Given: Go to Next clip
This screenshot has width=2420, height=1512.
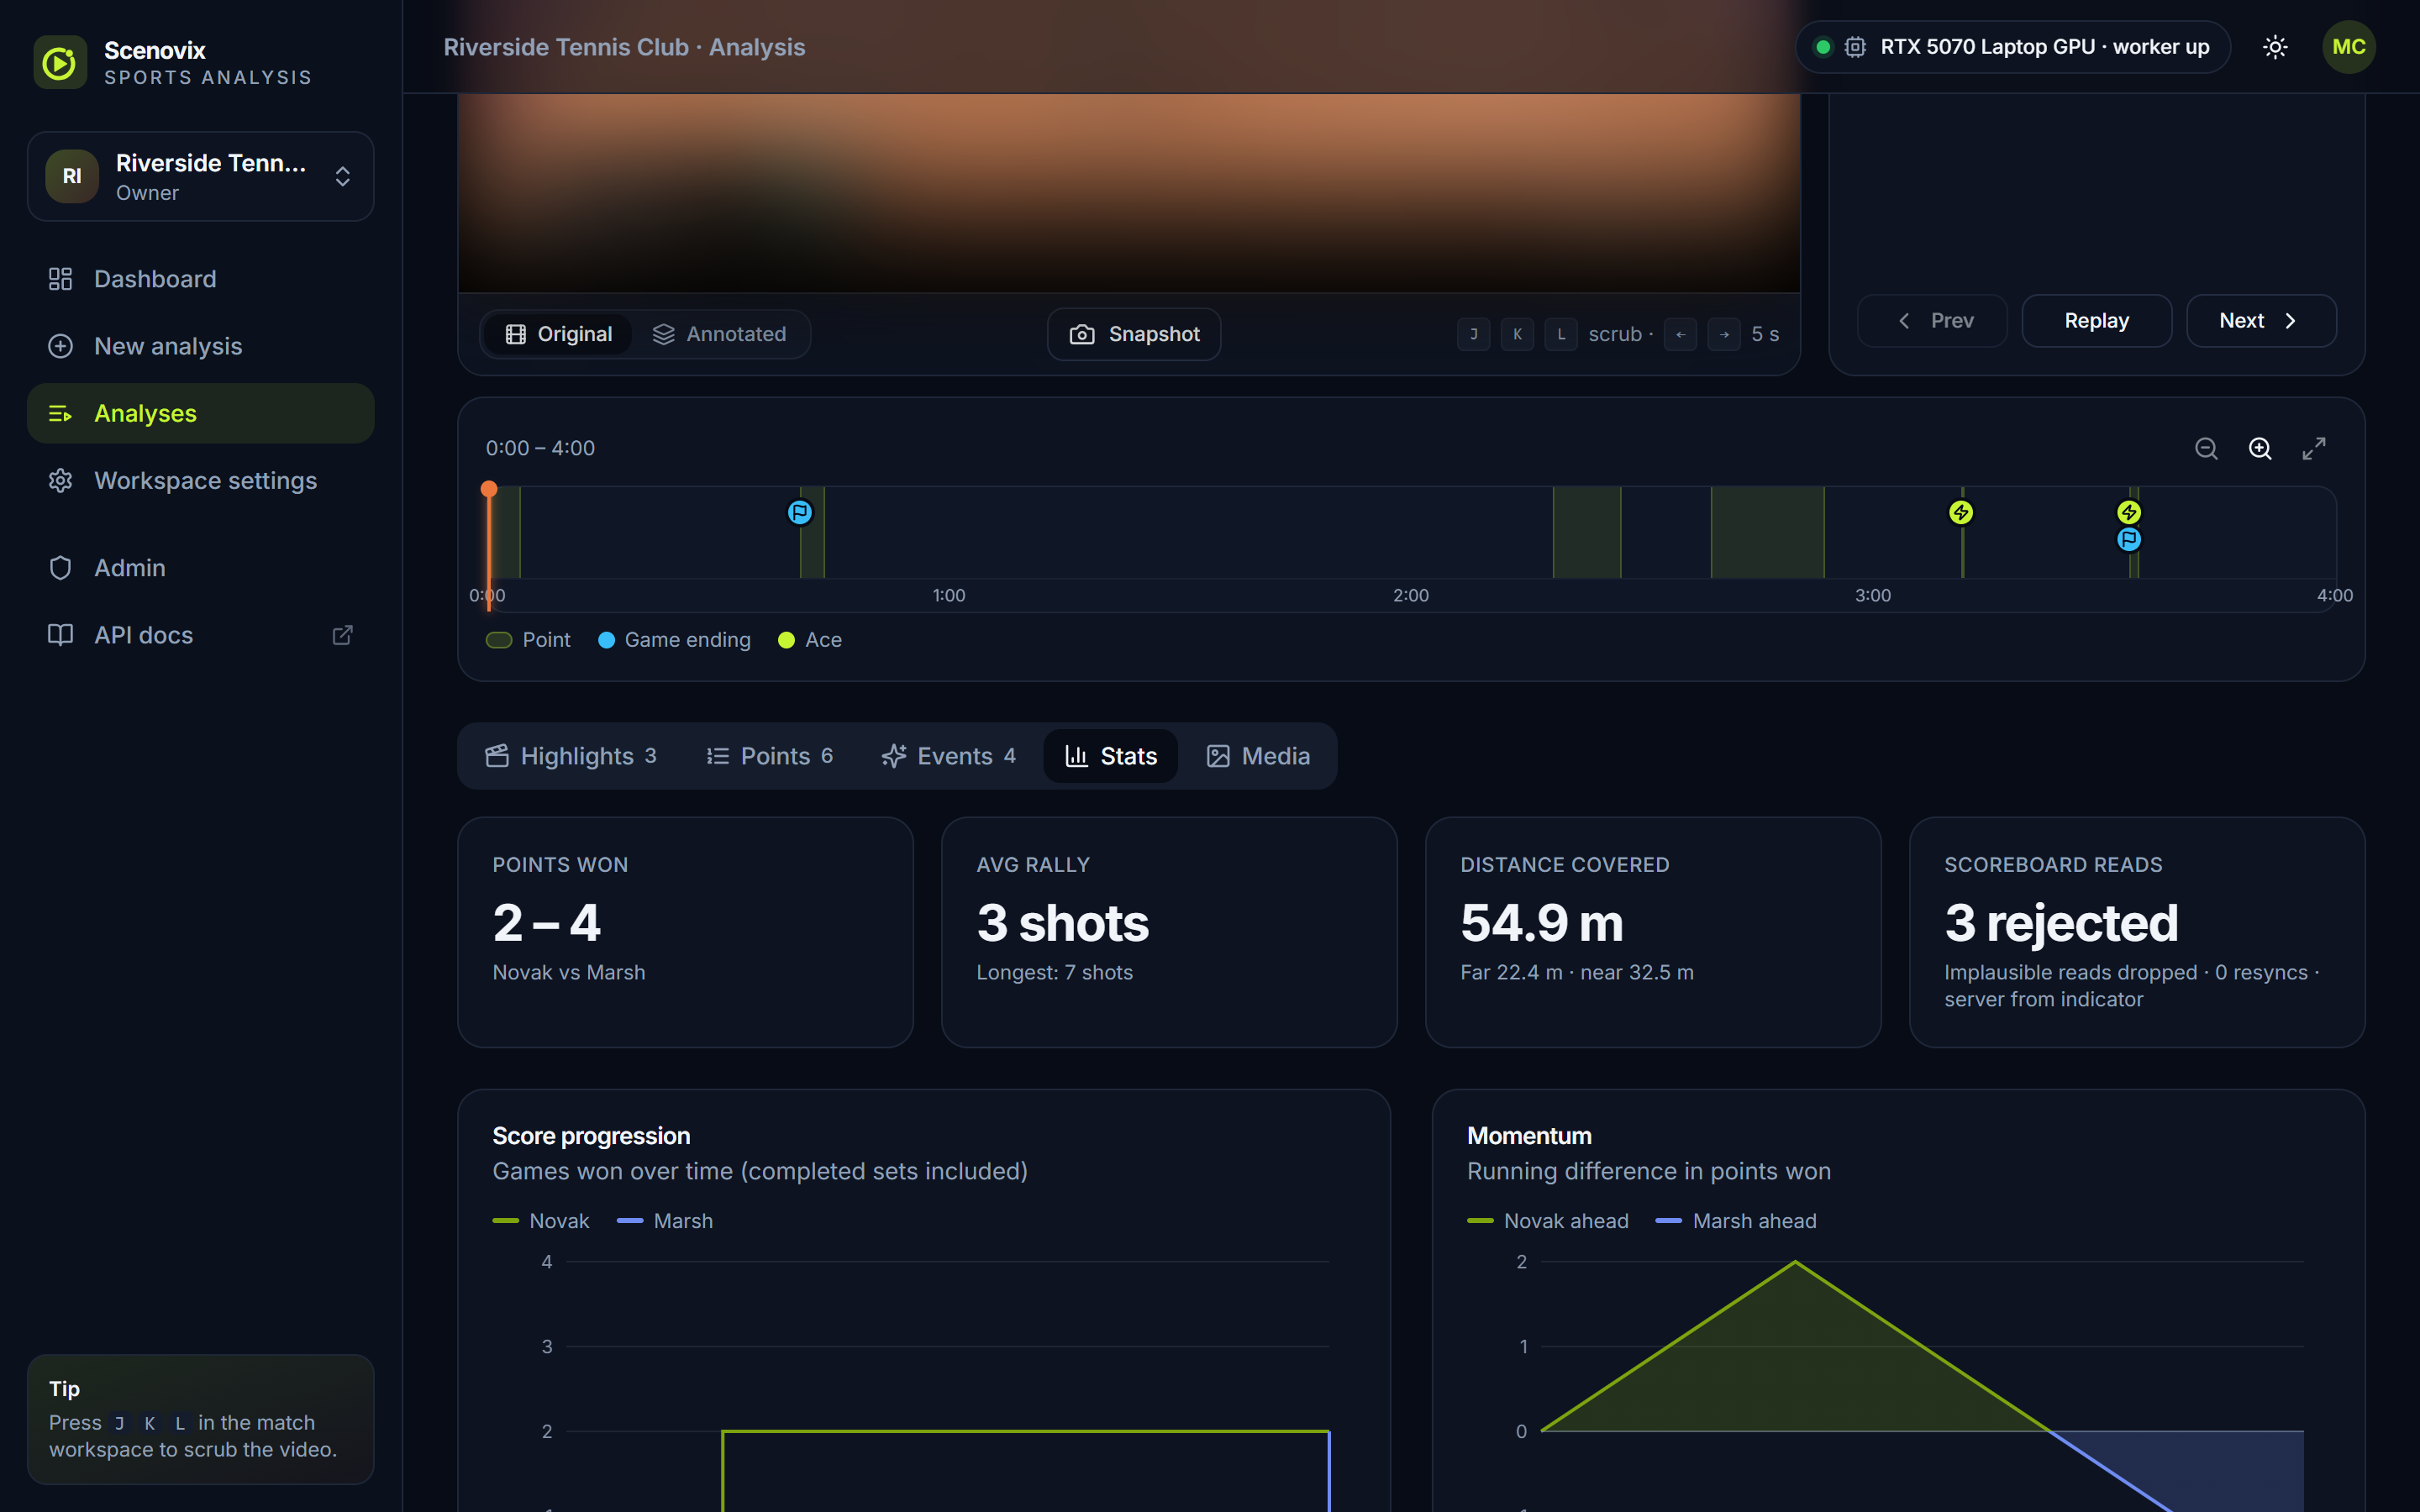Looking at the screenshot, I should tap(2261, 321).
